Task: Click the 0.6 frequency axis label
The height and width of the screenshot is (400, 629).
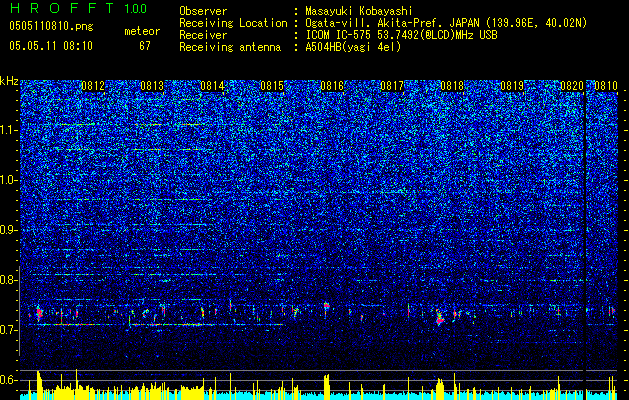Action: pos(9,380)
